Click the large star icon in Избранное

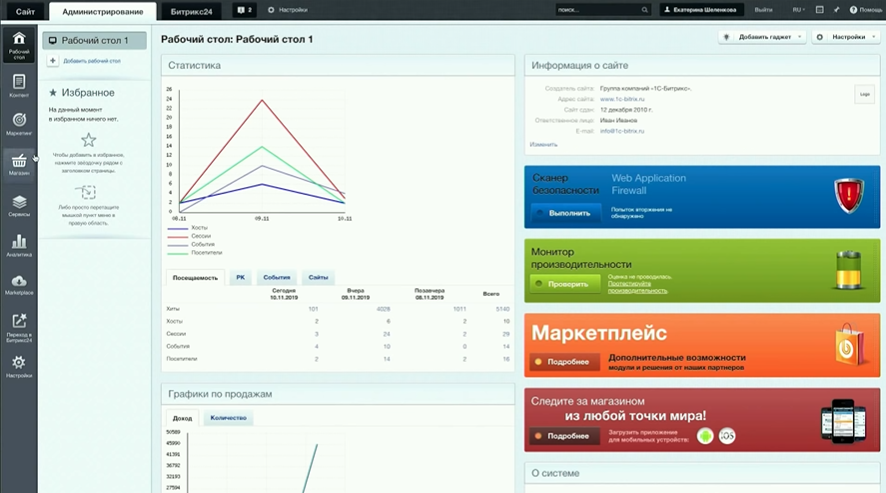coord(89,140)
